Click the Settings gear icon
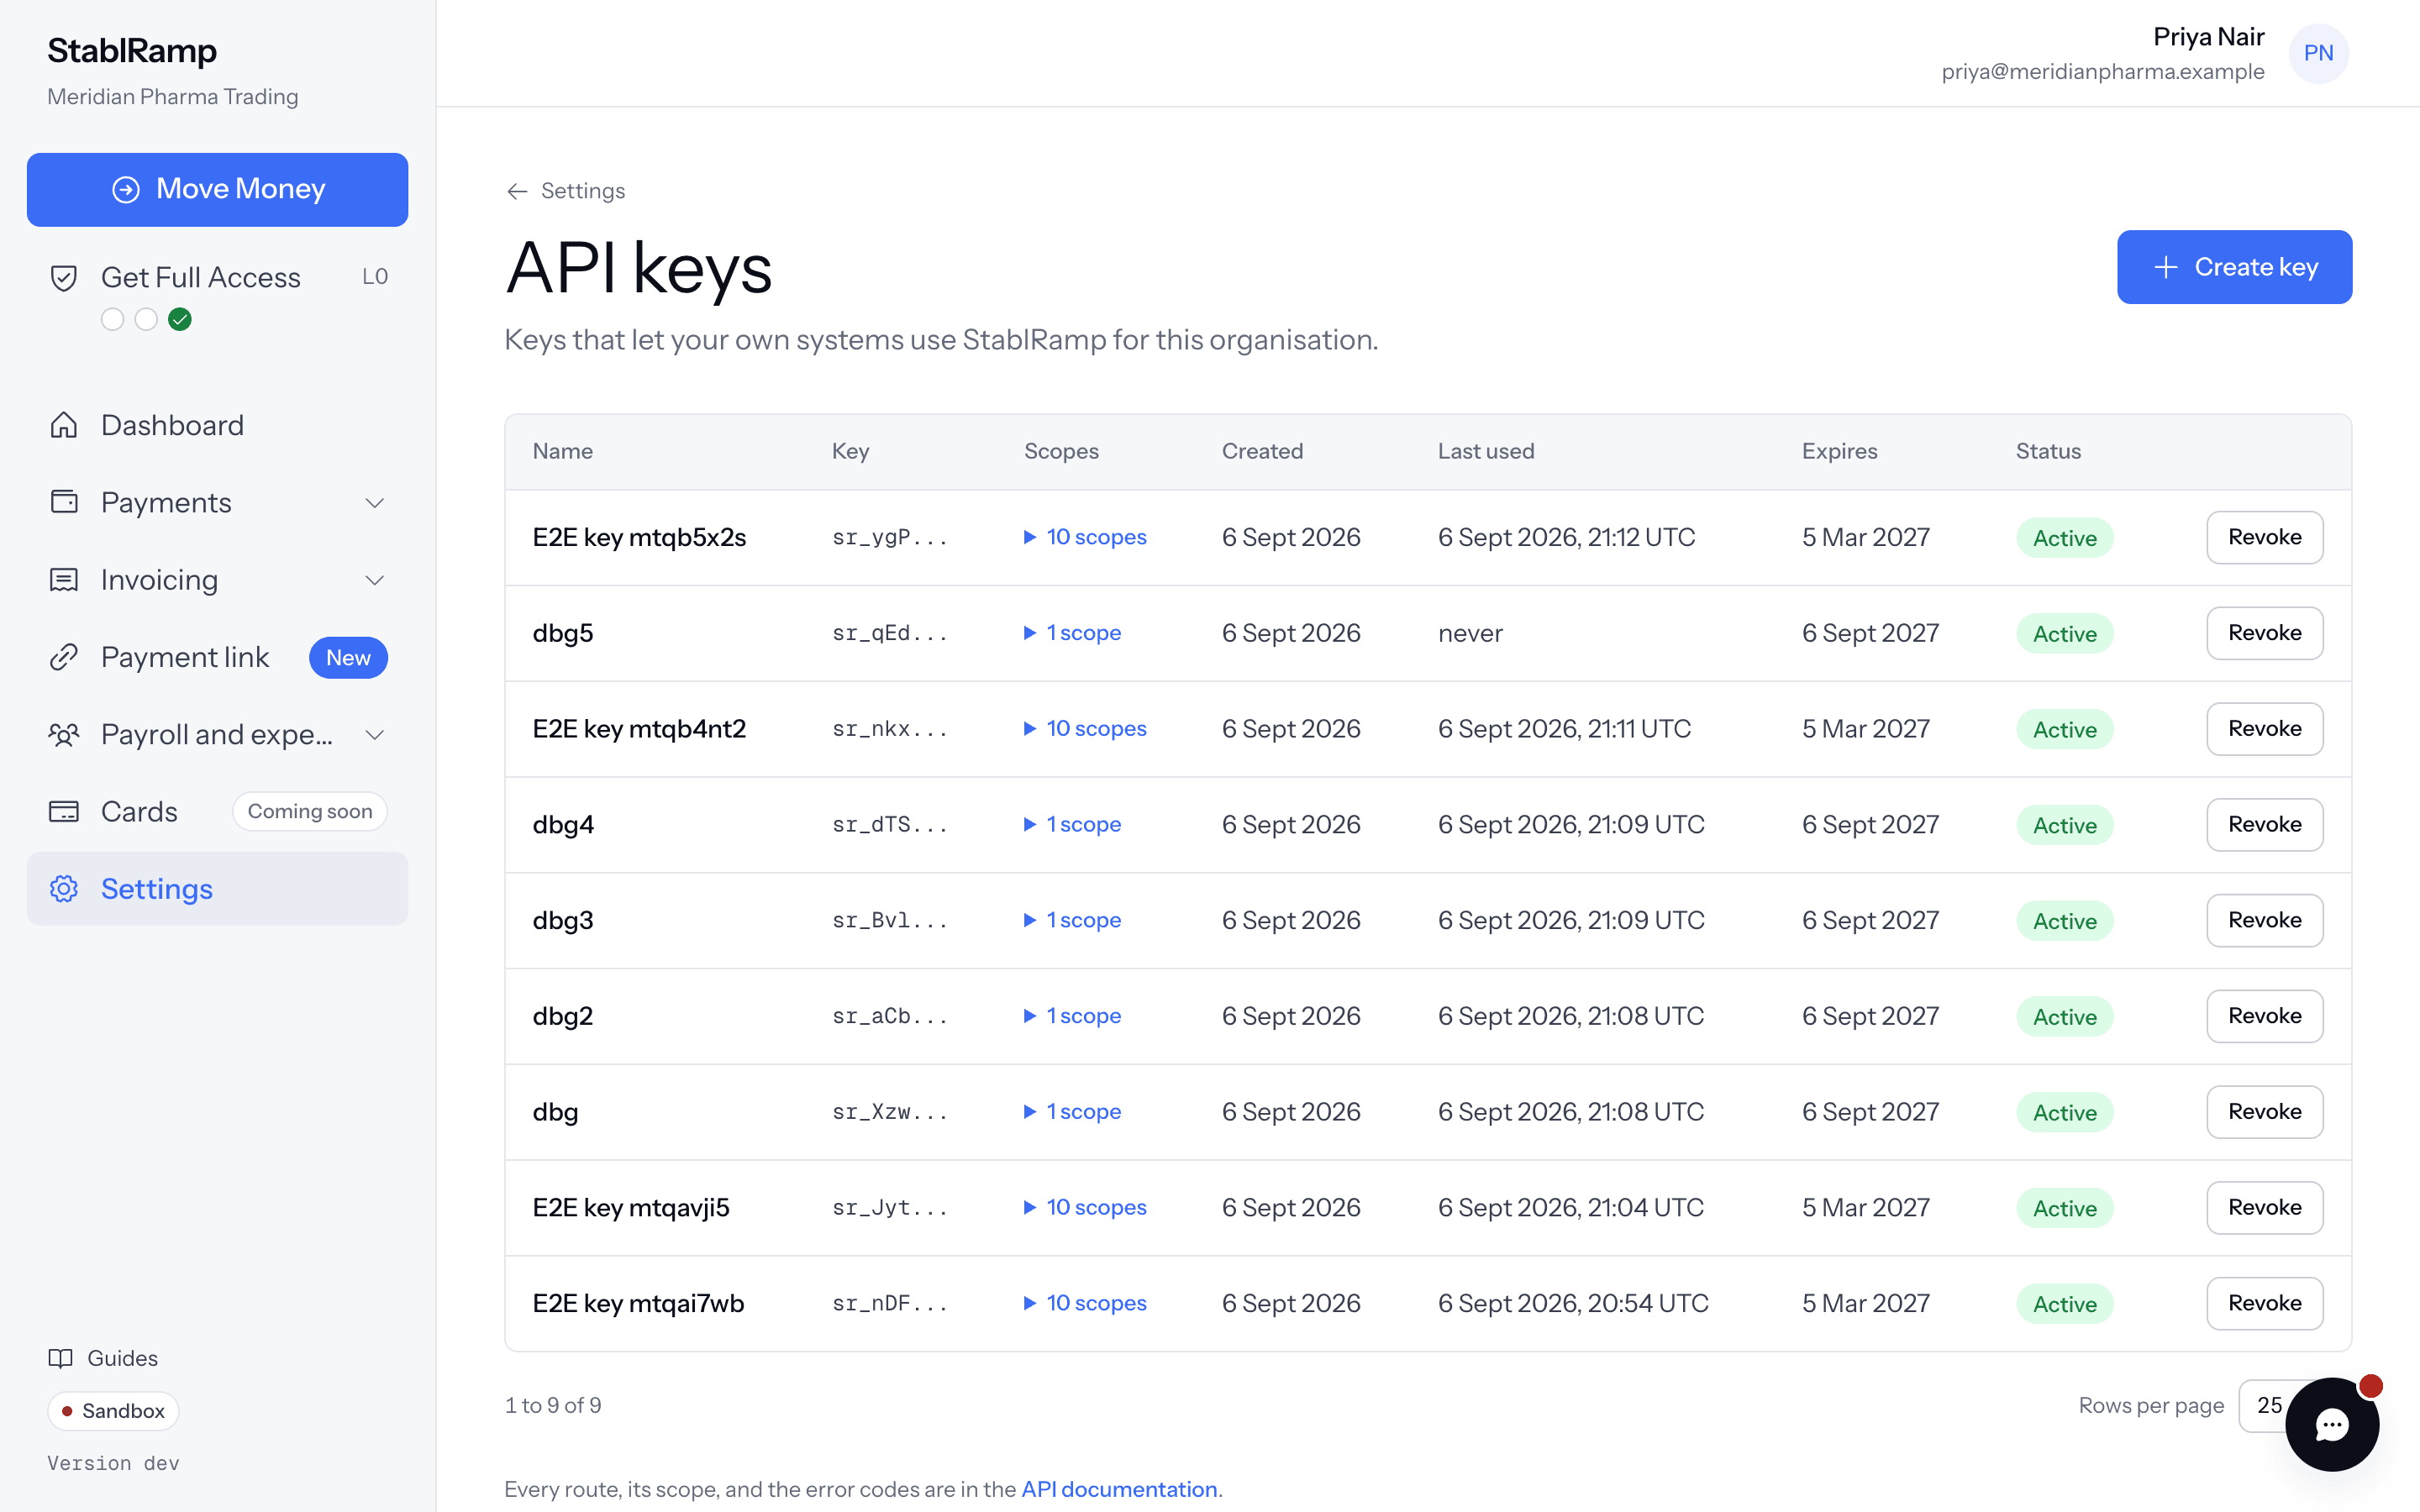 [x=64, y=889]
